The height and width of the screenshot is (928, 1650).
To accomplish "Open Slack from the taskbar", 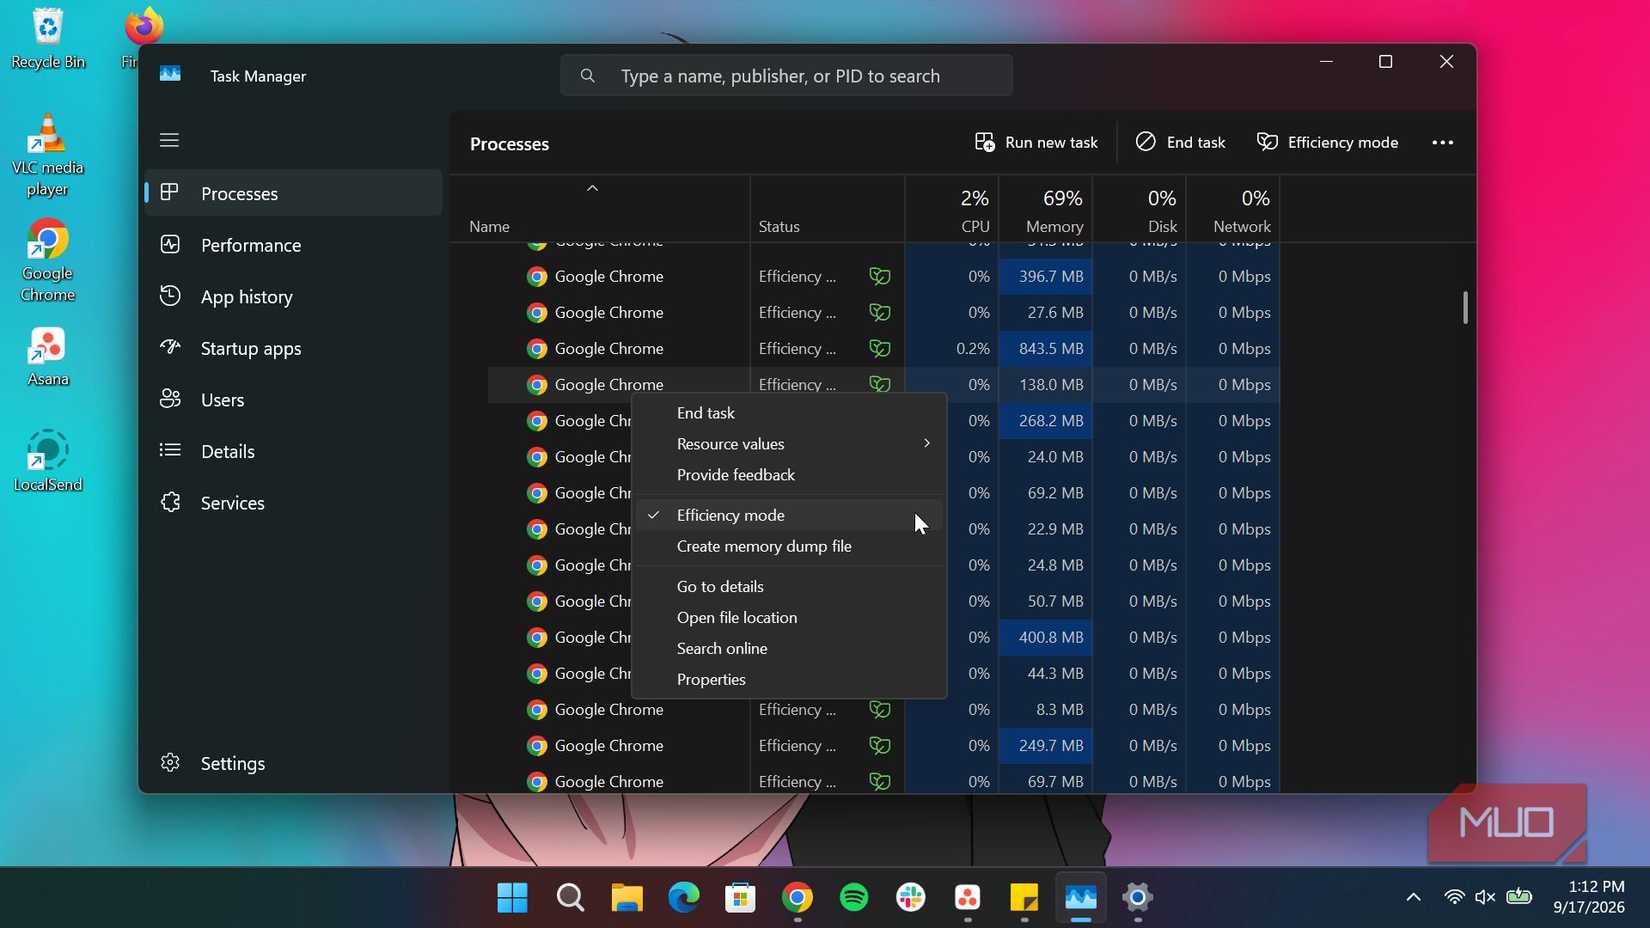I will [911, 898].
